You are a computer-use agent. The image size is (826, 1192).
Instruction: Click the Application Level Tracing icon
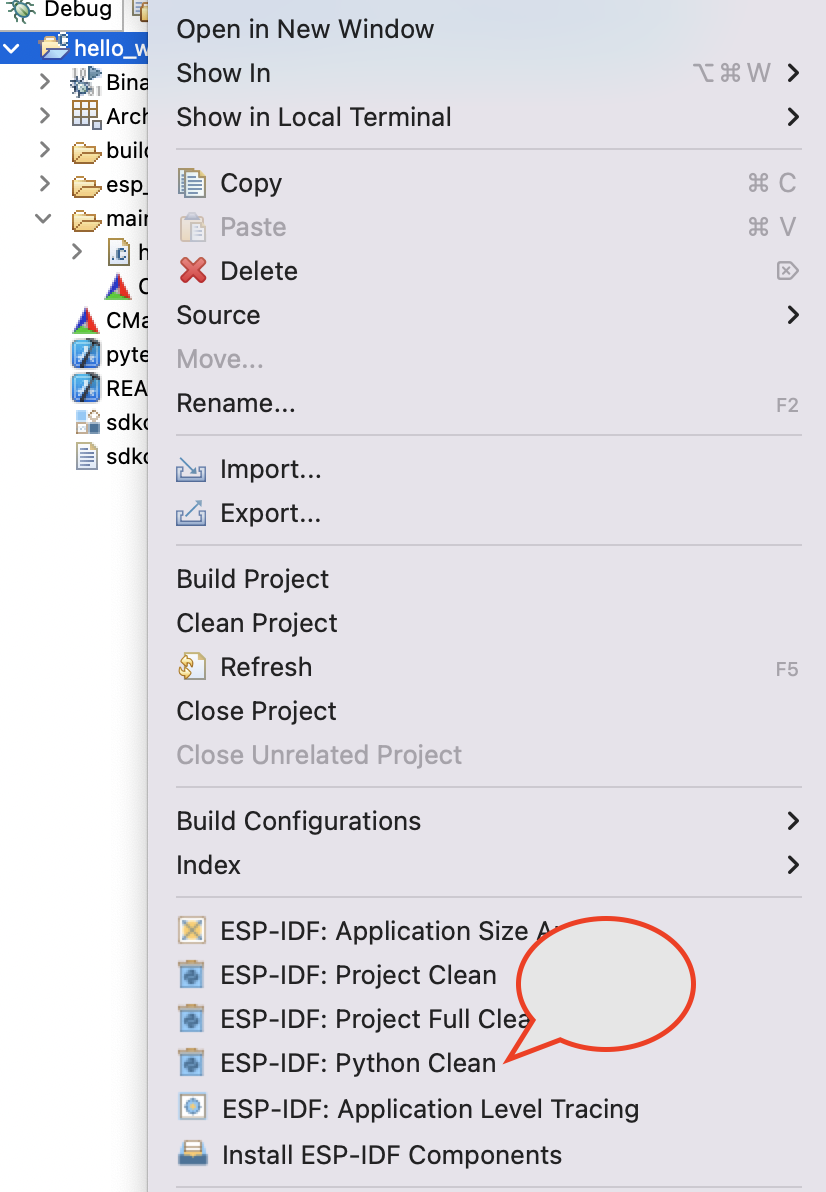click(x=192, y=1107)
